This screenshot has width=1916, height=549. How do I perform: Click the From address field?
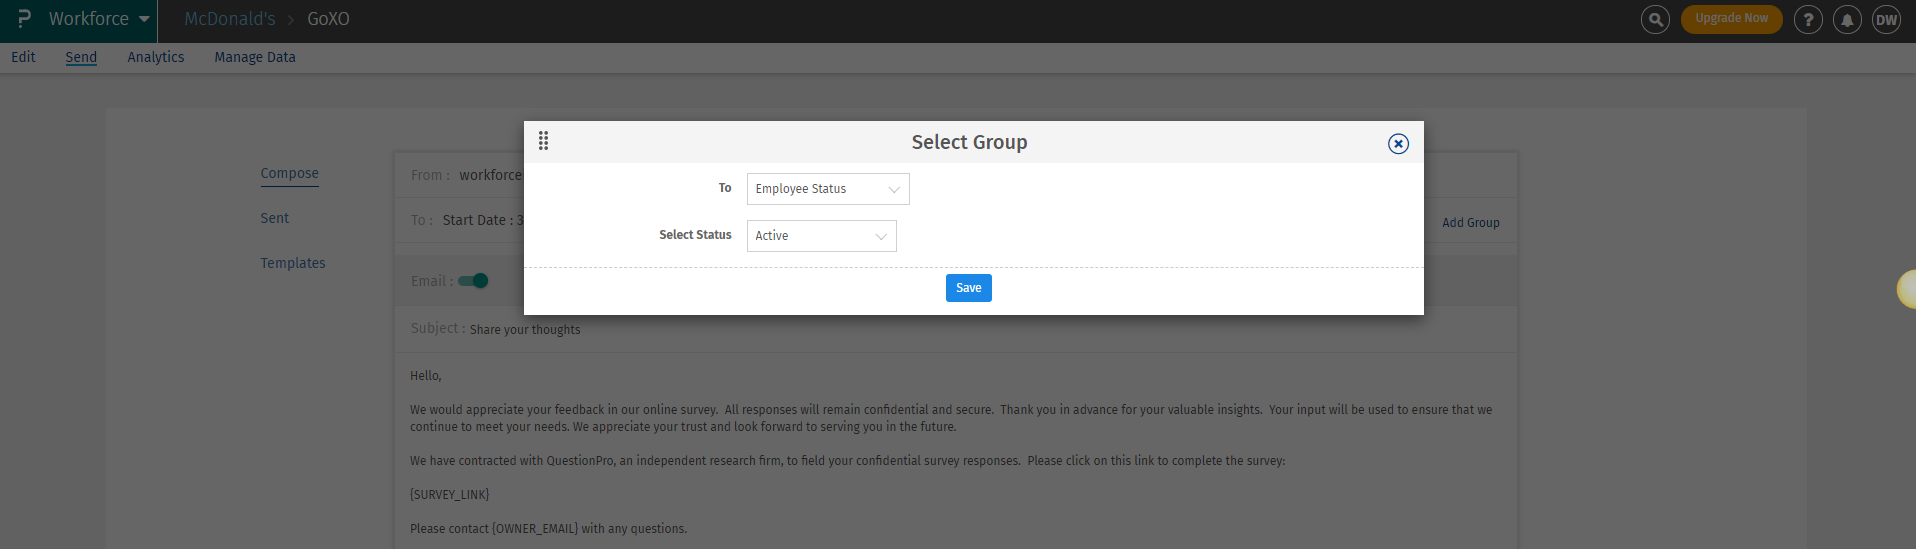[x=490, y=175]
